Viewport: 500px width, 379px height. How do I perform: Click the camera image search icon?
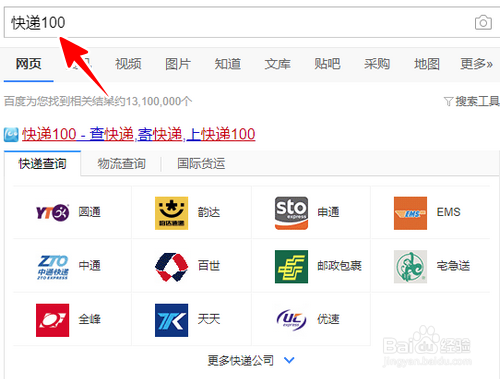[x=483, y=22]
